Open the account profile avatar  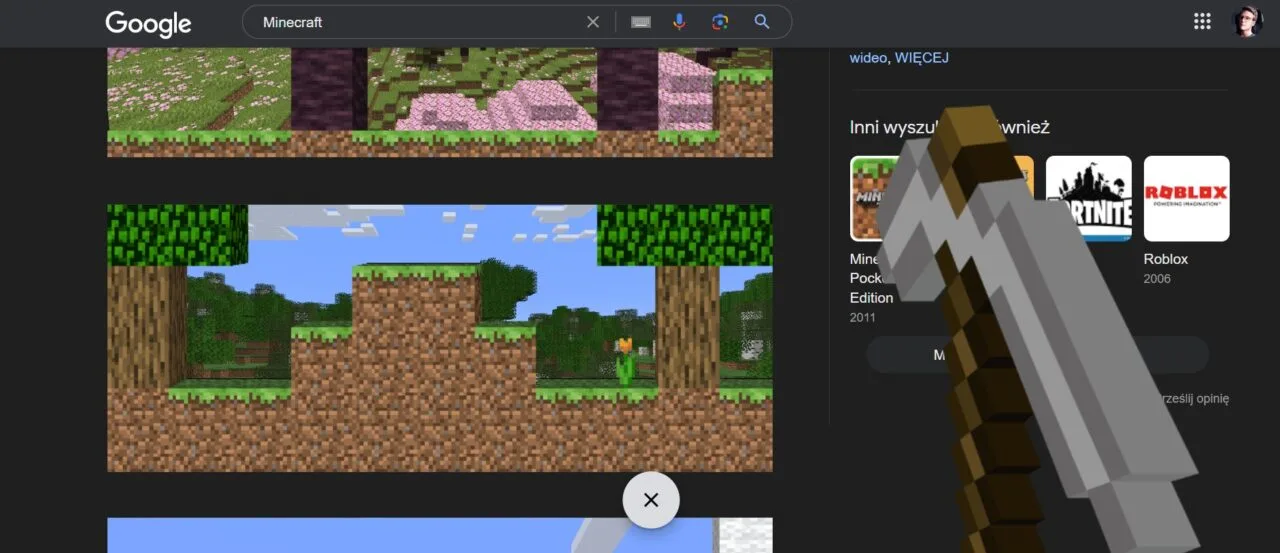1247,22
